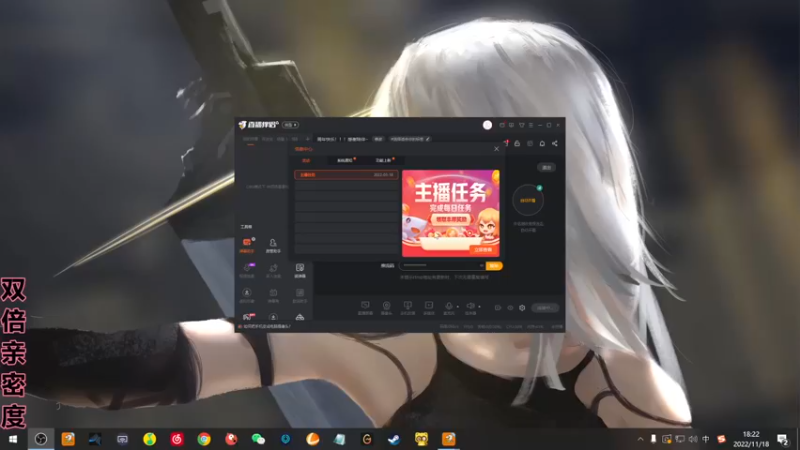Click the user avatar in the title bar

click(x=487, y=125)
